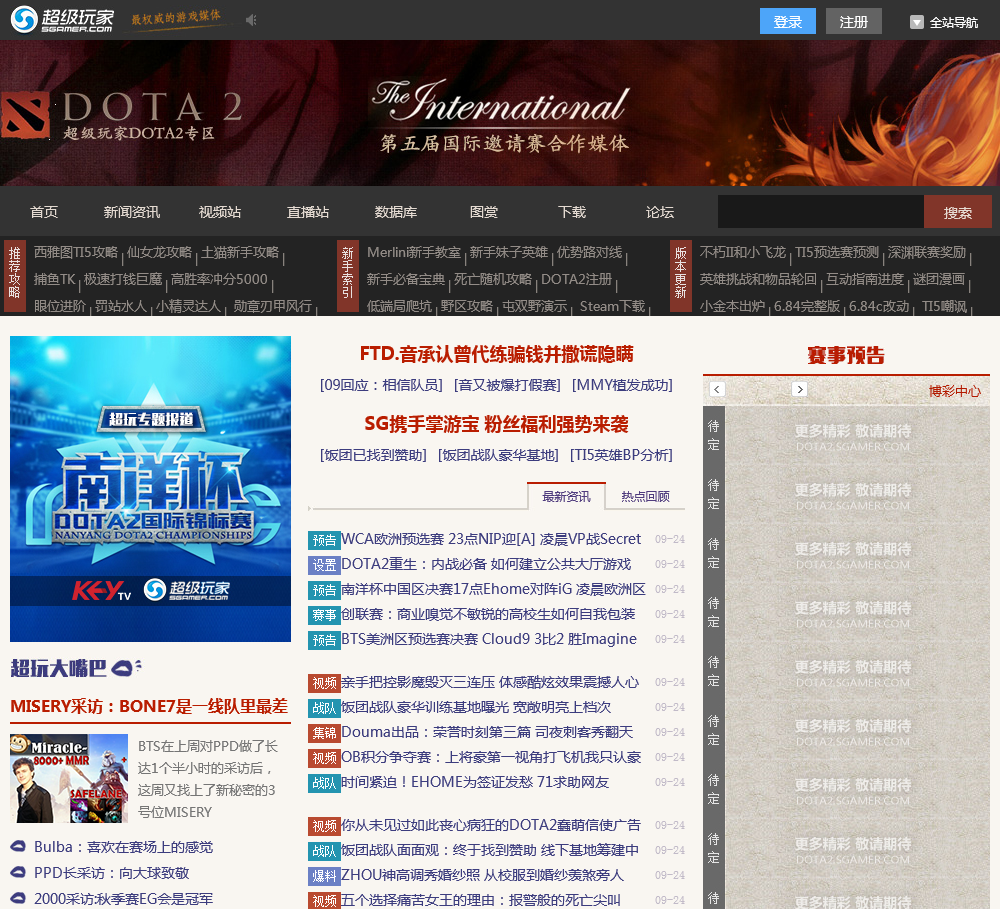Image resolution: width=1000 pixels, height=909 pixels.
Task: Open the 论坛 nav item
Action: (x=660, y=212)
